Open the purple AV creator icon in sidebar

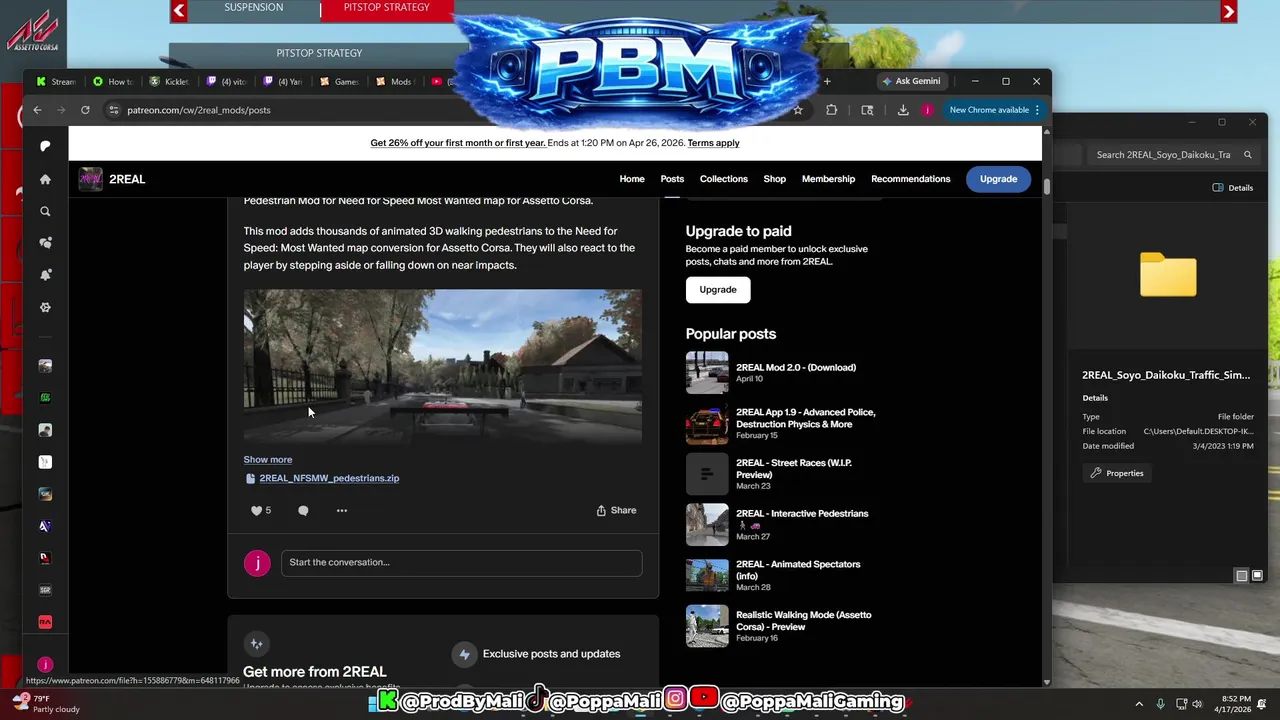[45, 526]
